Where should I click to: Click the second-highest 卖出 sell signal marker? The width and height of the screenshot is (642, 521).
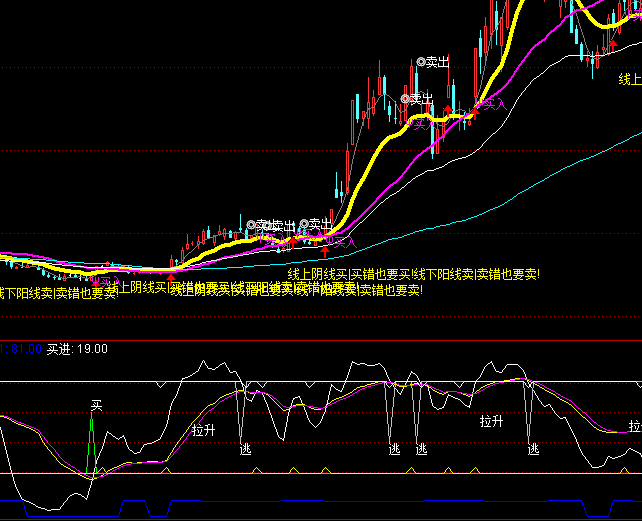417,98
